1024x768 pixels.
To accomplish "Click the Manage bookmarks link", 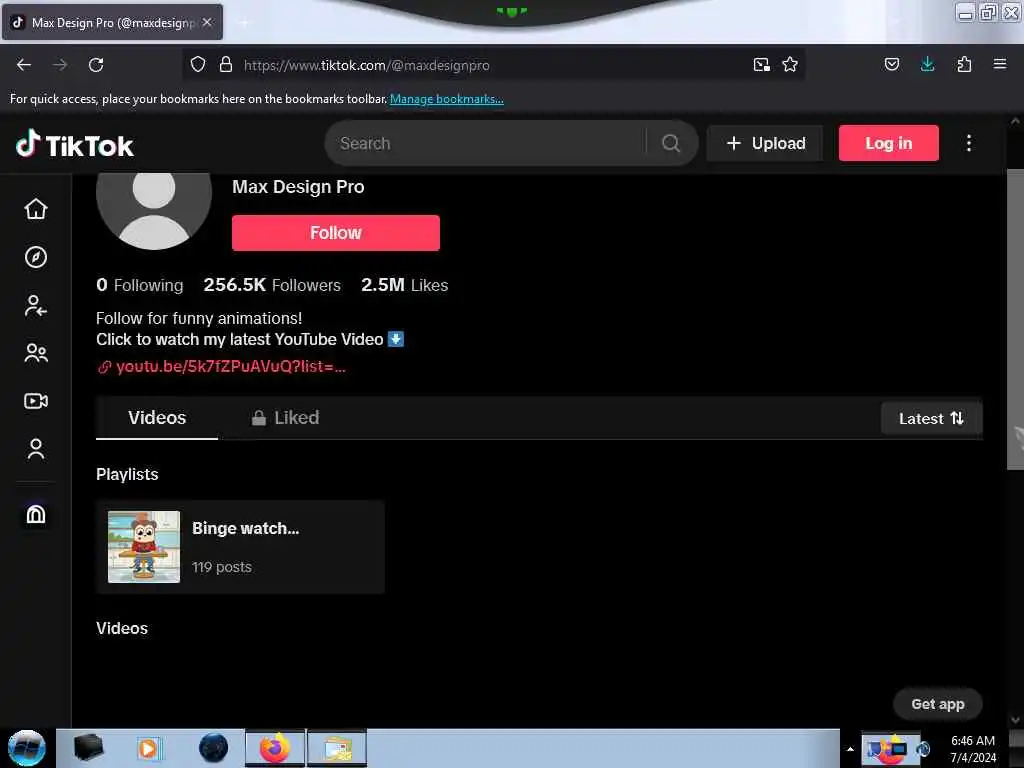I will coord(447,99).
